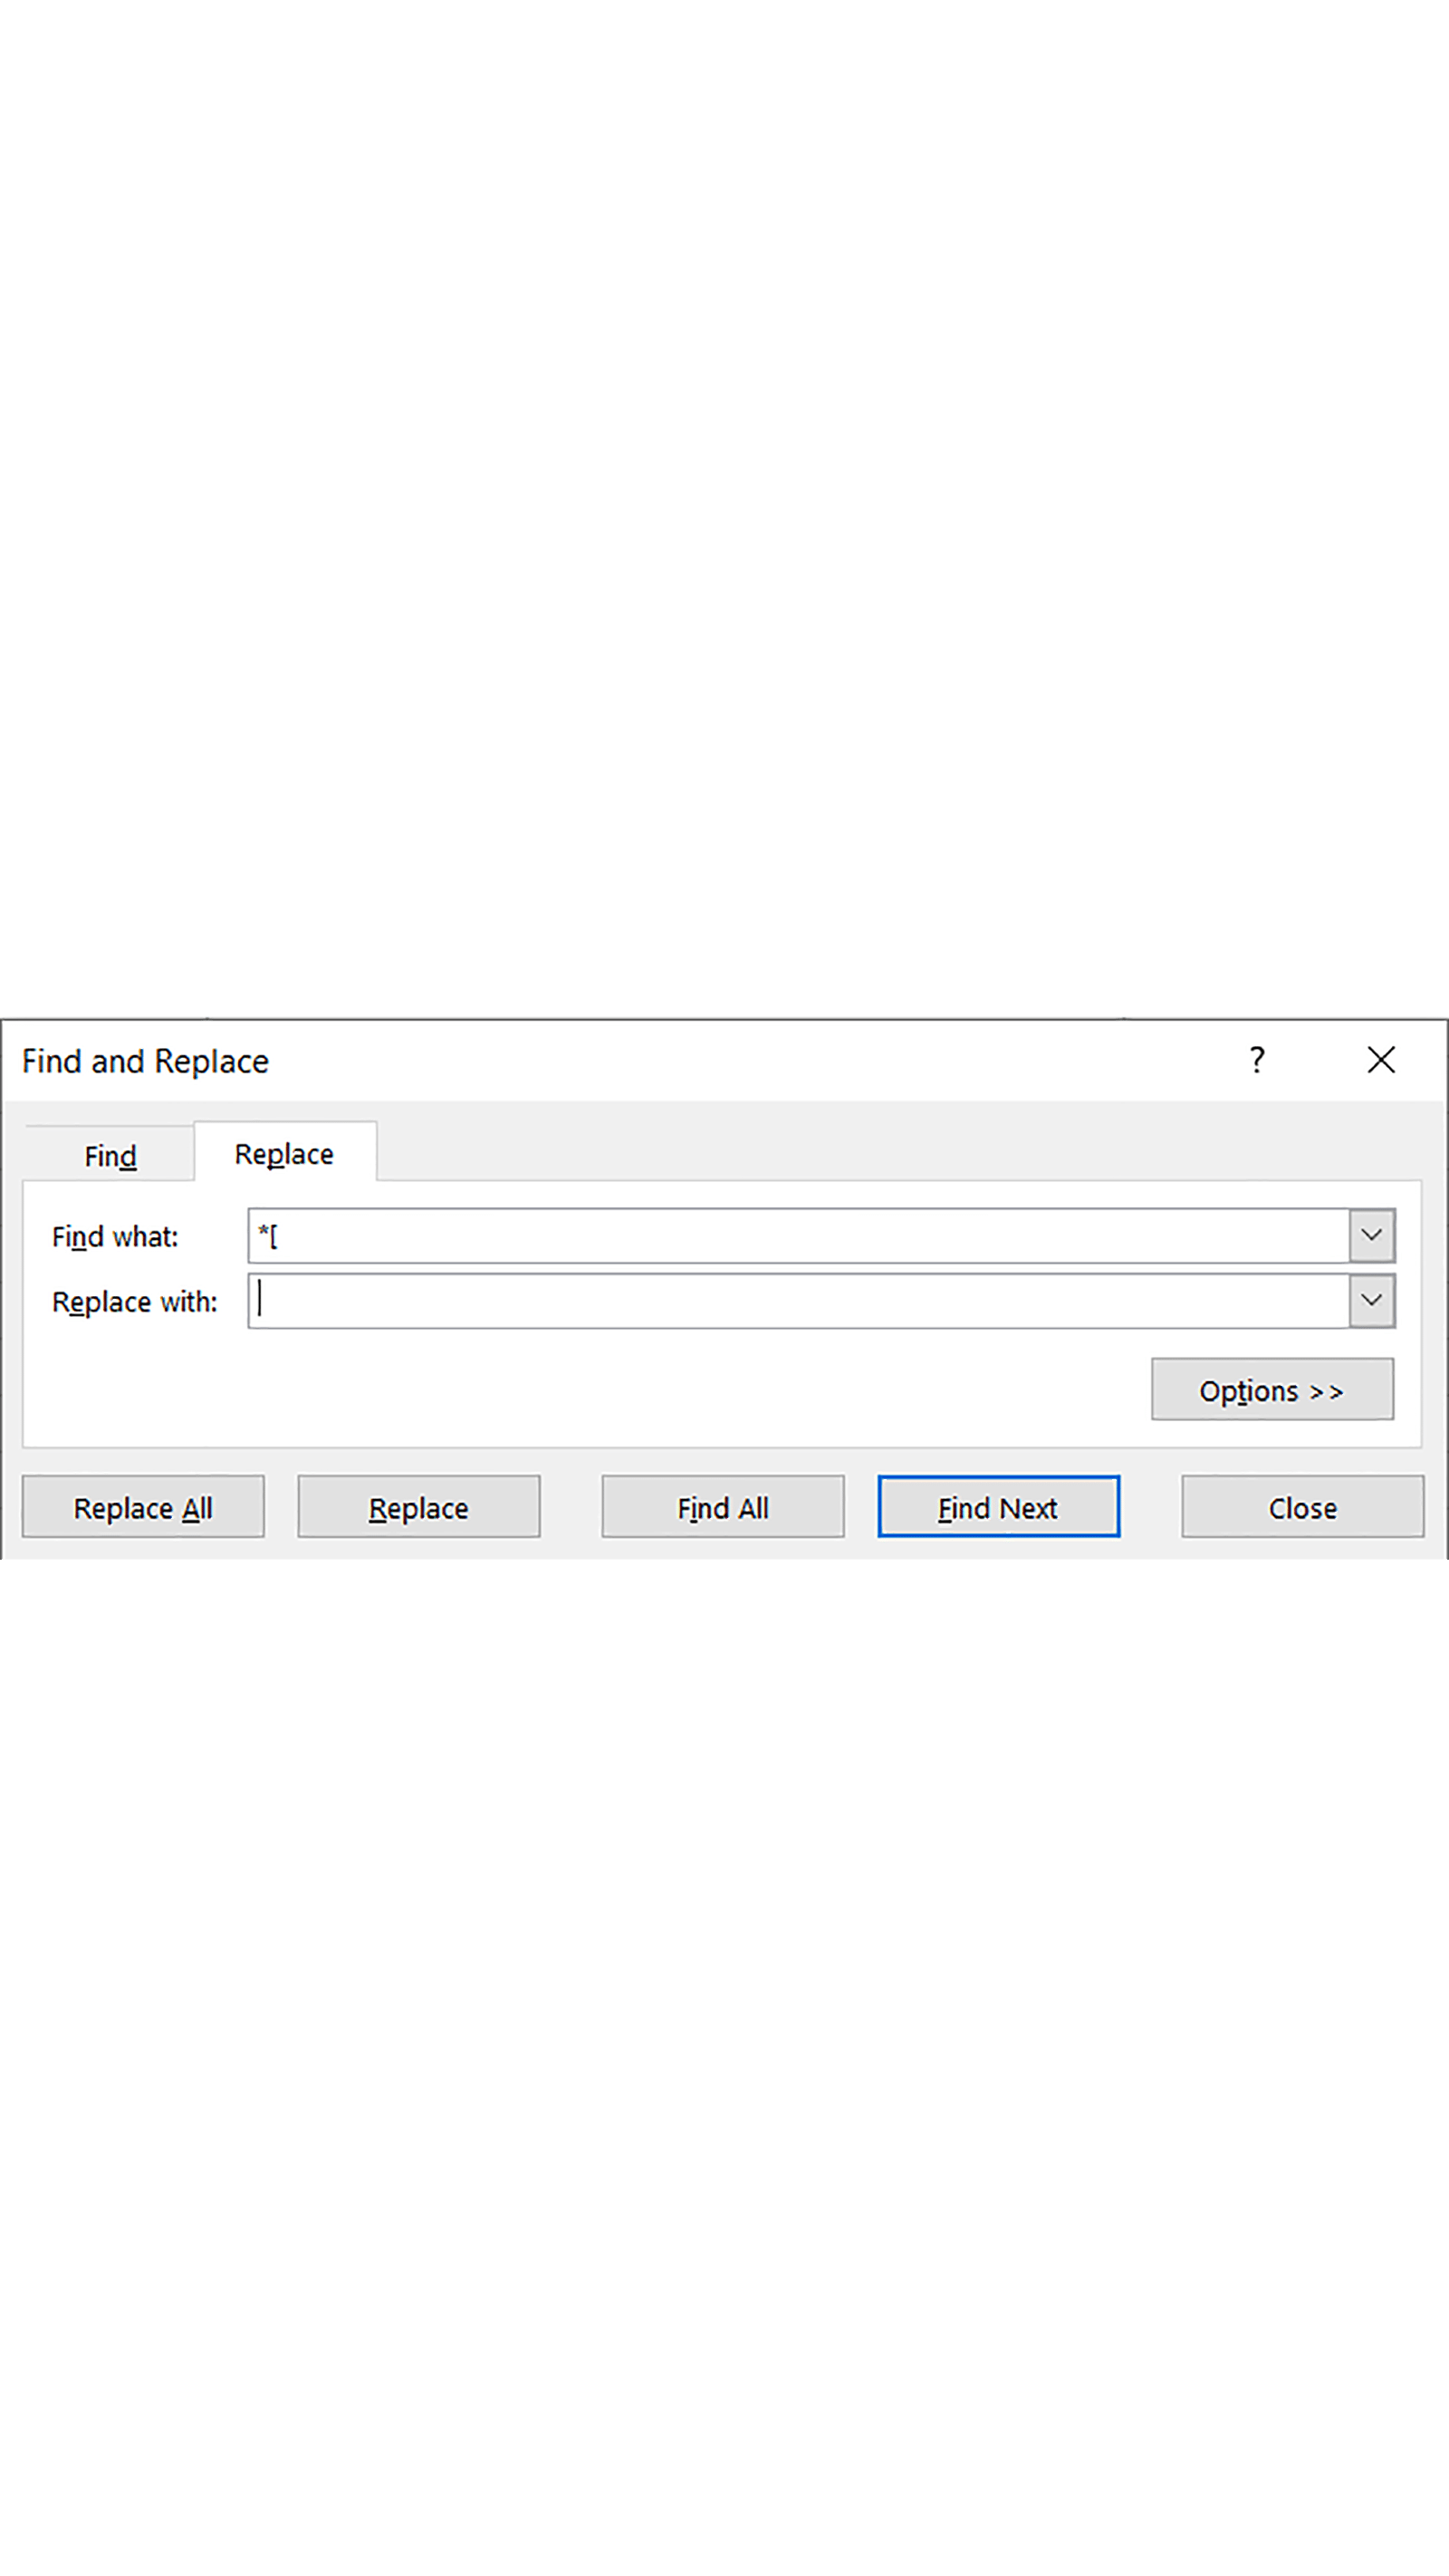Expand the Find what history dropdown

point(1371,1236)
